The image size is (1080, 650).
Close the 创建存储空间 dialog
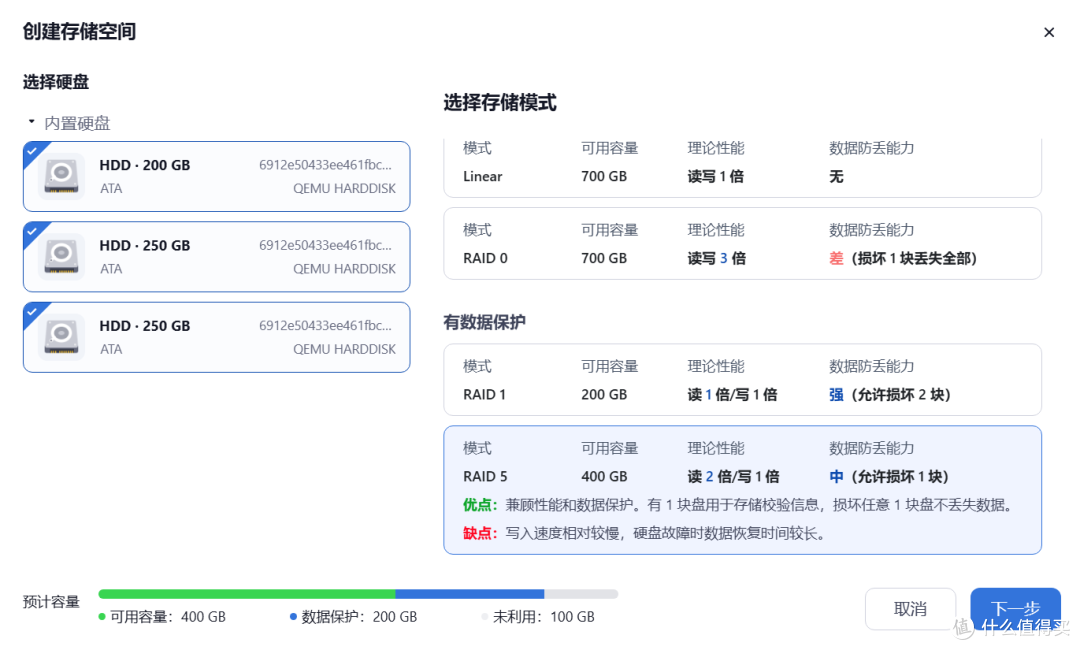coord(1049,32)
